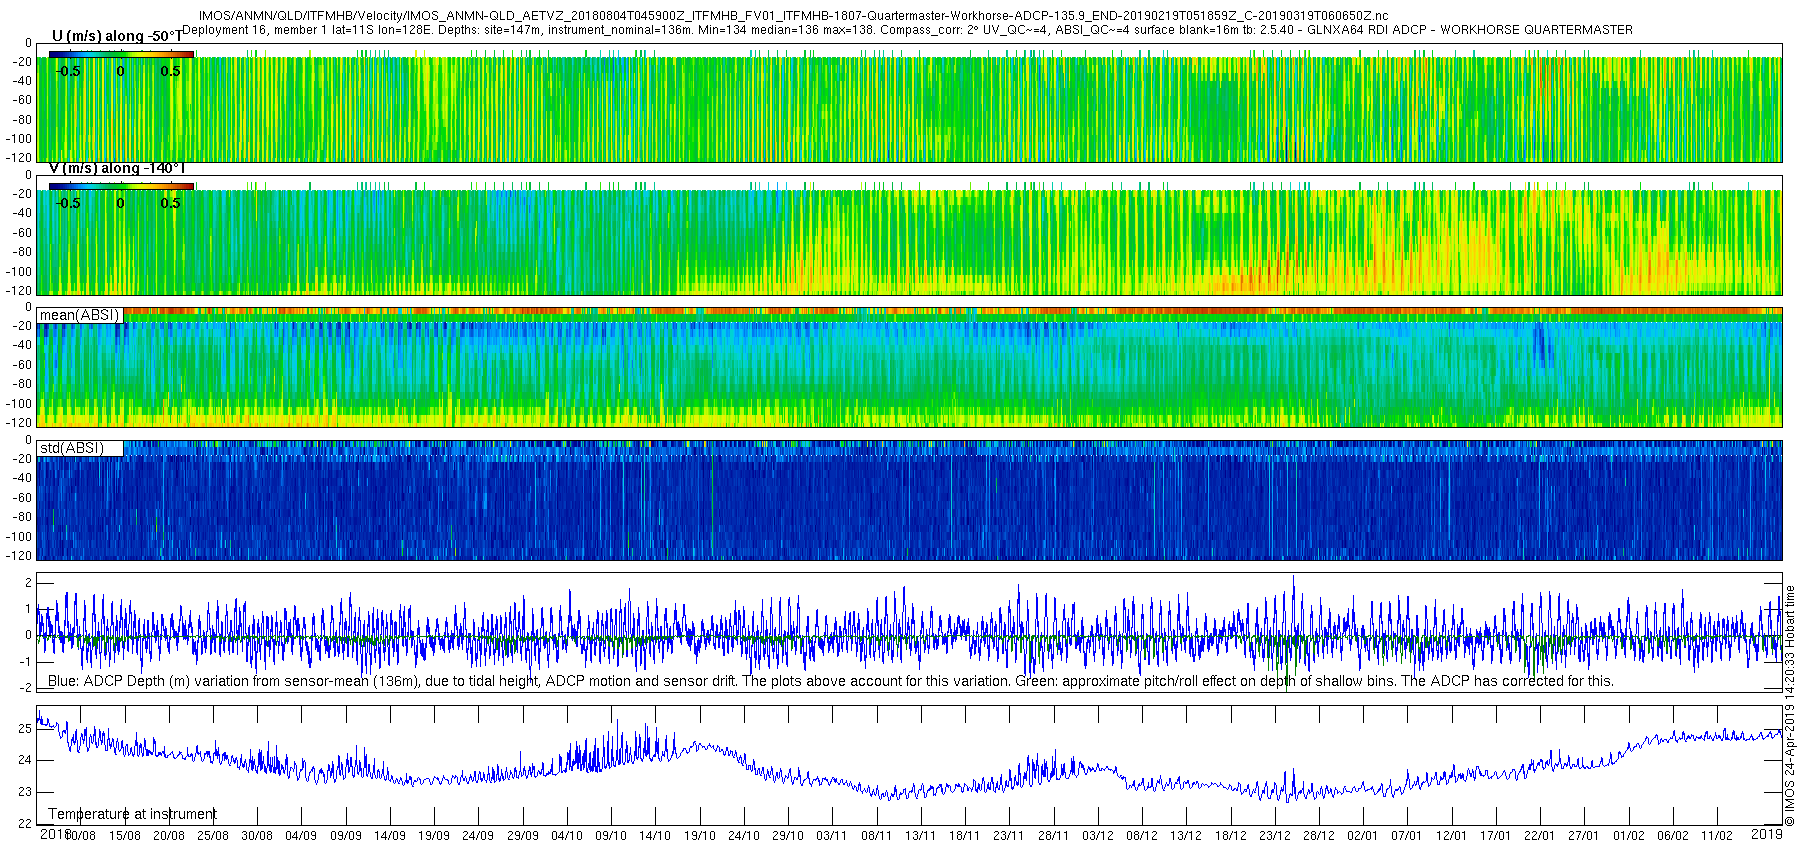Click the '03/11' date tick label
This screenshot has height=850, width=1800.
pos(832,836)
